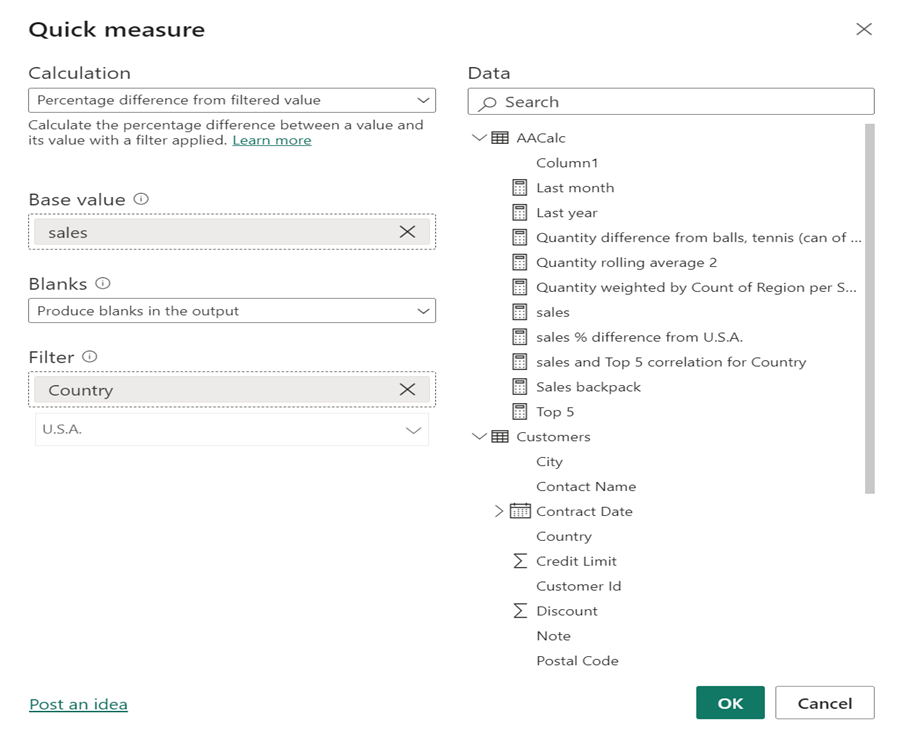Select the Contact Name field

[x=586, y=487]
